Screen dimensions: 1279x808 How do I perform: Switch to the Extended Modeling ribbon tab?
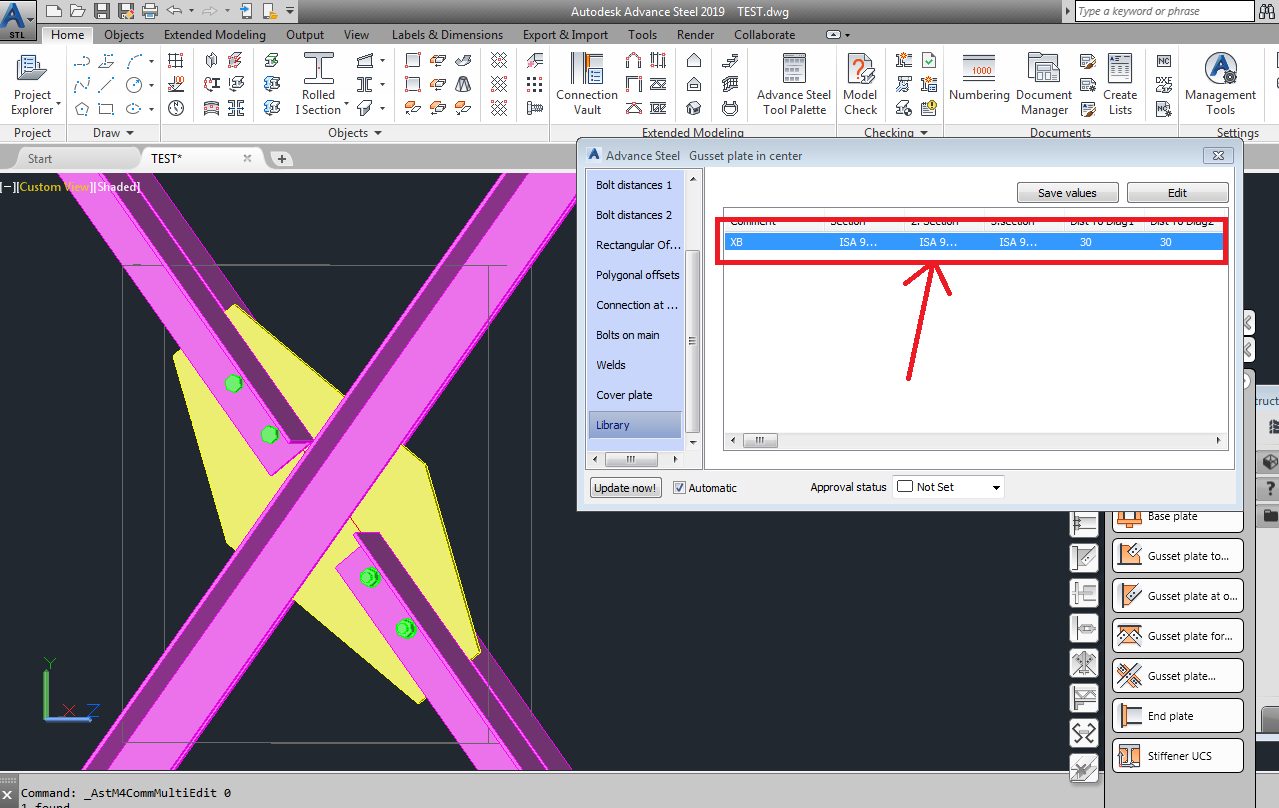[215, 35]
